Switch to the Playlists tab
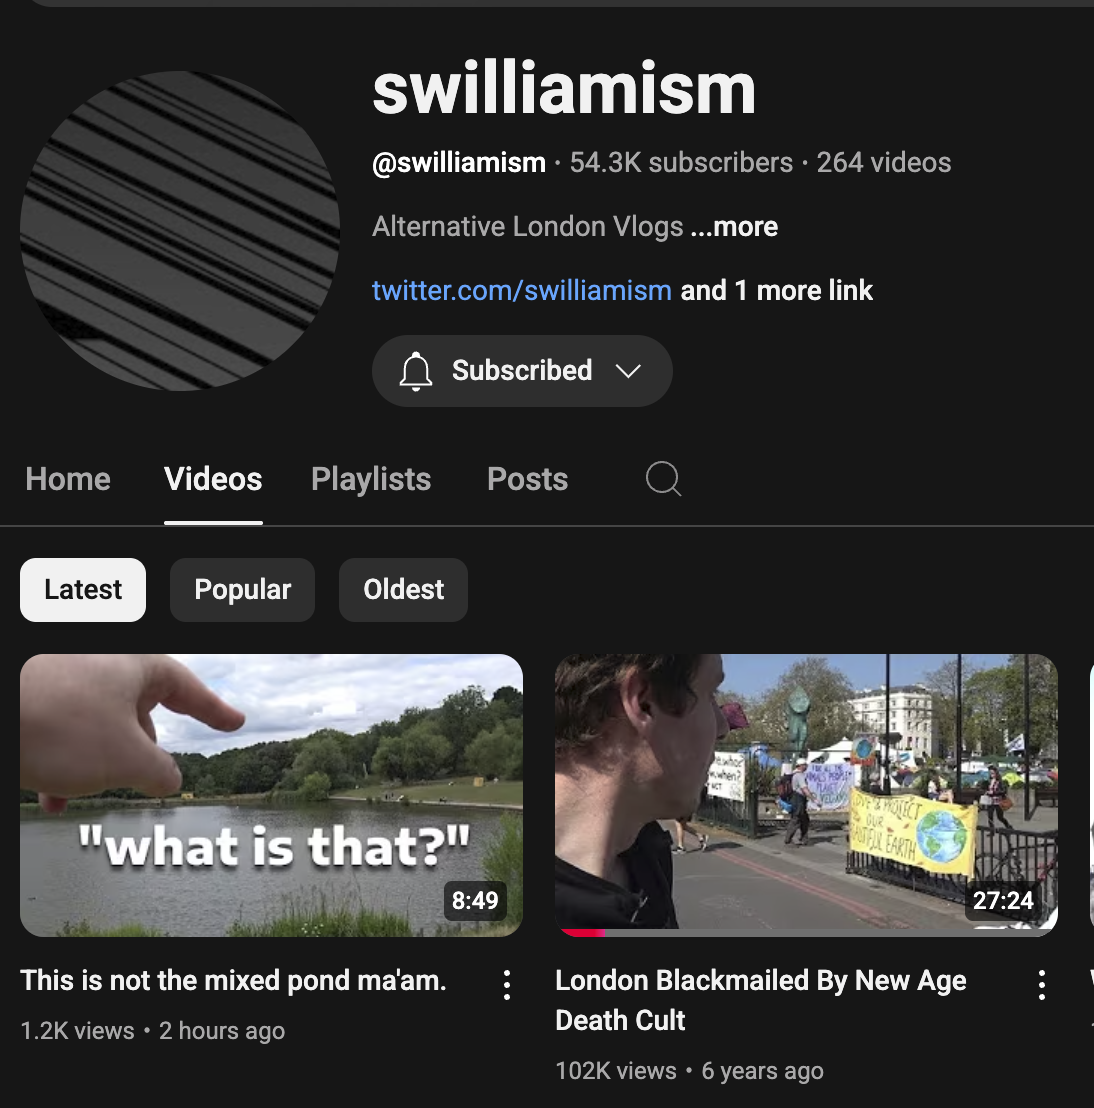Viewport: 1094px width, 1108px height. point(371,479)
